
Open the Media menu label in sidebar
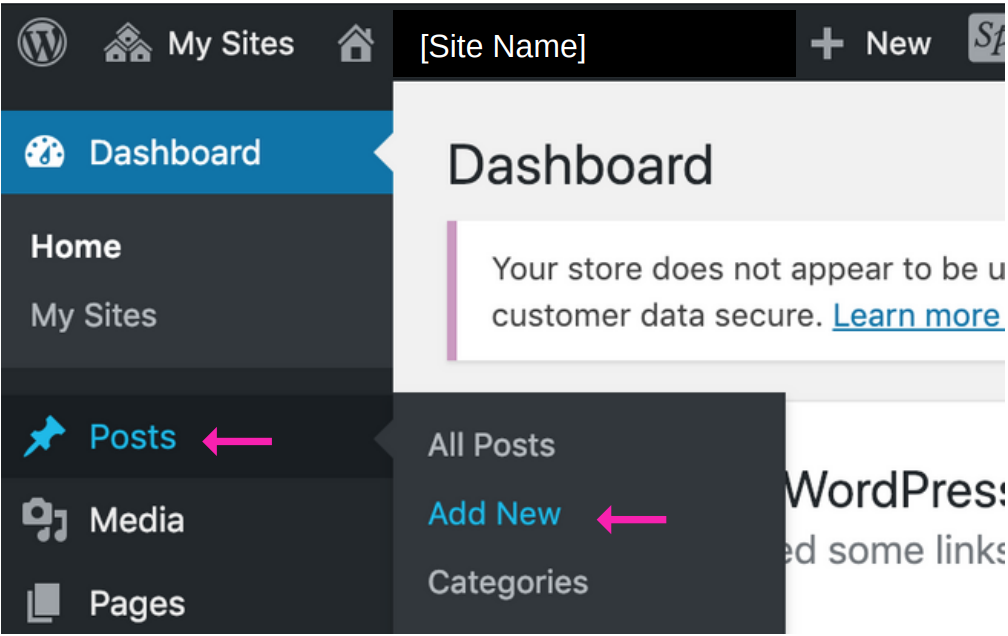[x=137, y=521]
